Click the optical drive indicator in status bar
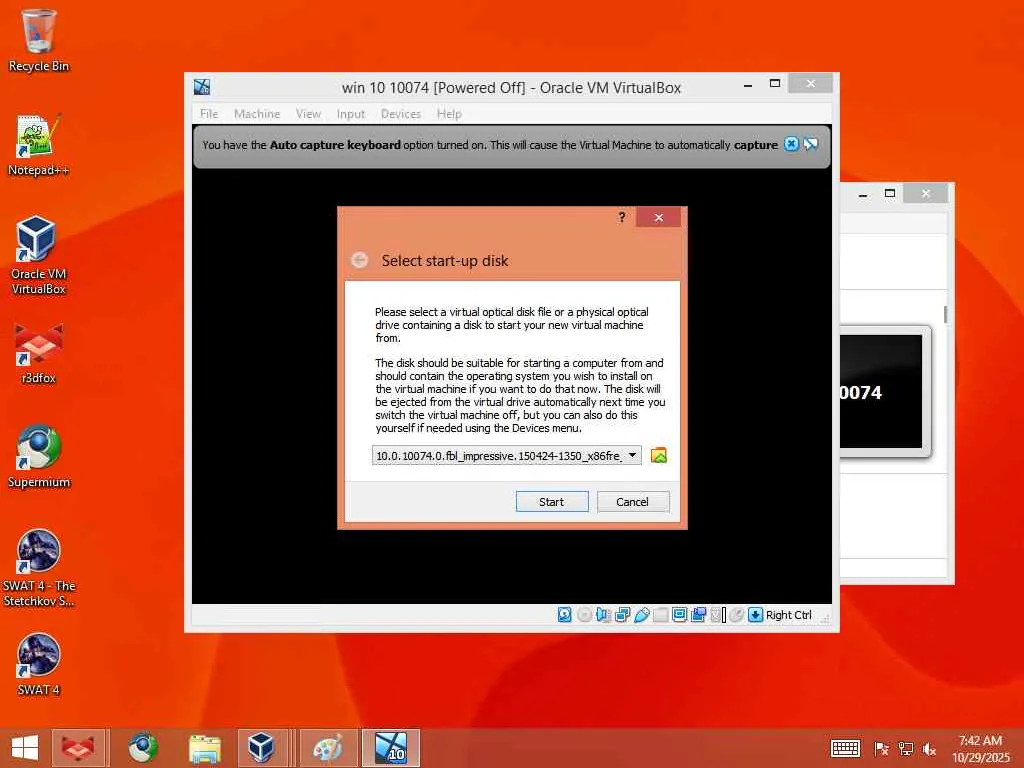This screenshot has width=1024, height=768. 584,615
